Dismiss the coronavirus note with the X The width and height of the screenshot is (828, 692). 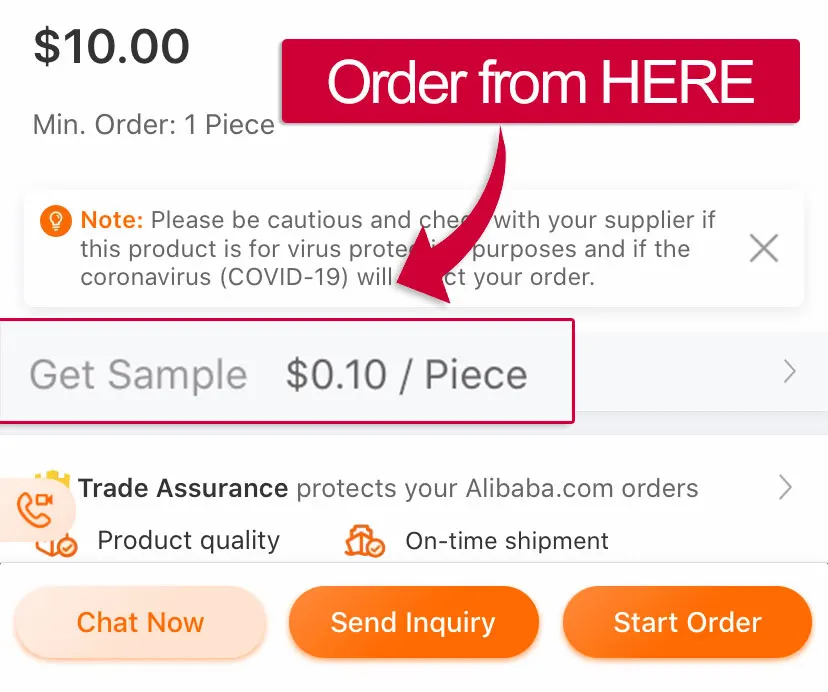point(764,247)
